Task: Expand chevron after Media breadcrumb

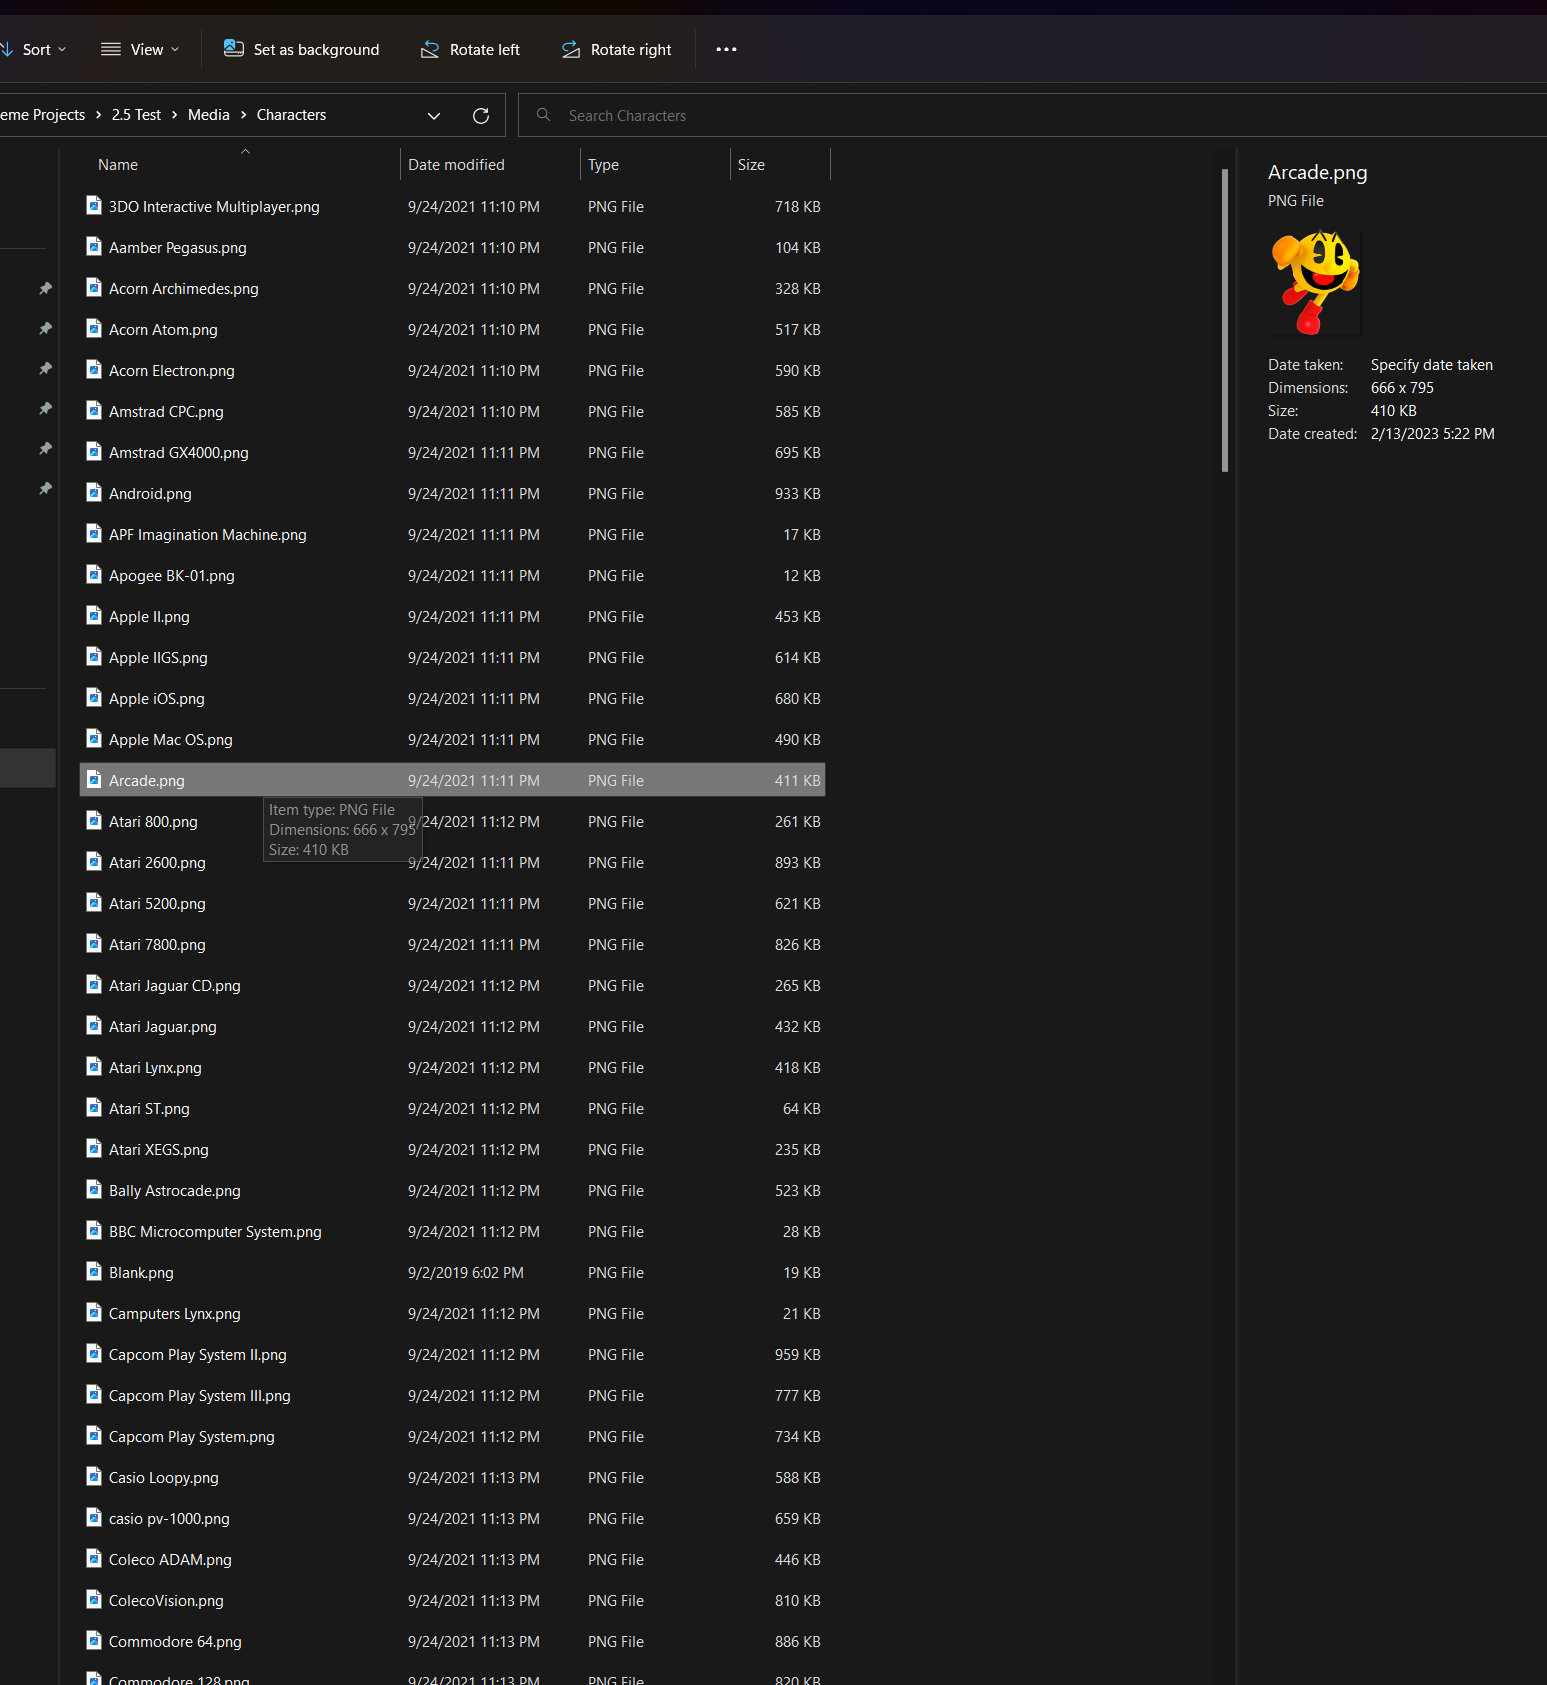Action: point(243,115)
